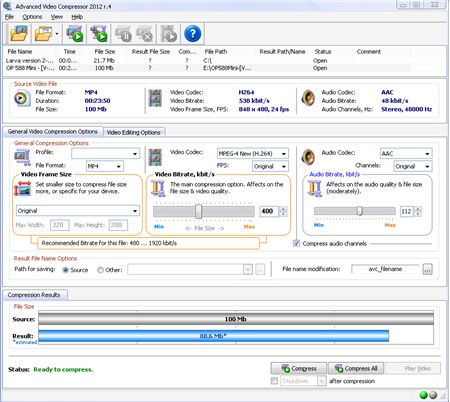Click the Audio Bitrate value stepper arrows
Viewport: 450px width, 402px height.
(x=418, y=211)
